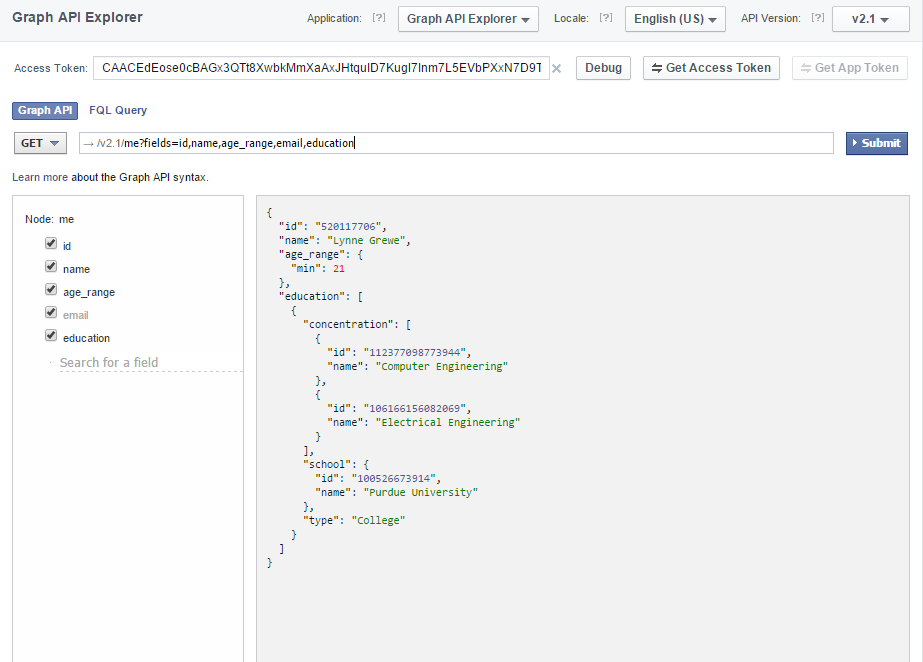Click the Get Access Token button

[711, 68]
